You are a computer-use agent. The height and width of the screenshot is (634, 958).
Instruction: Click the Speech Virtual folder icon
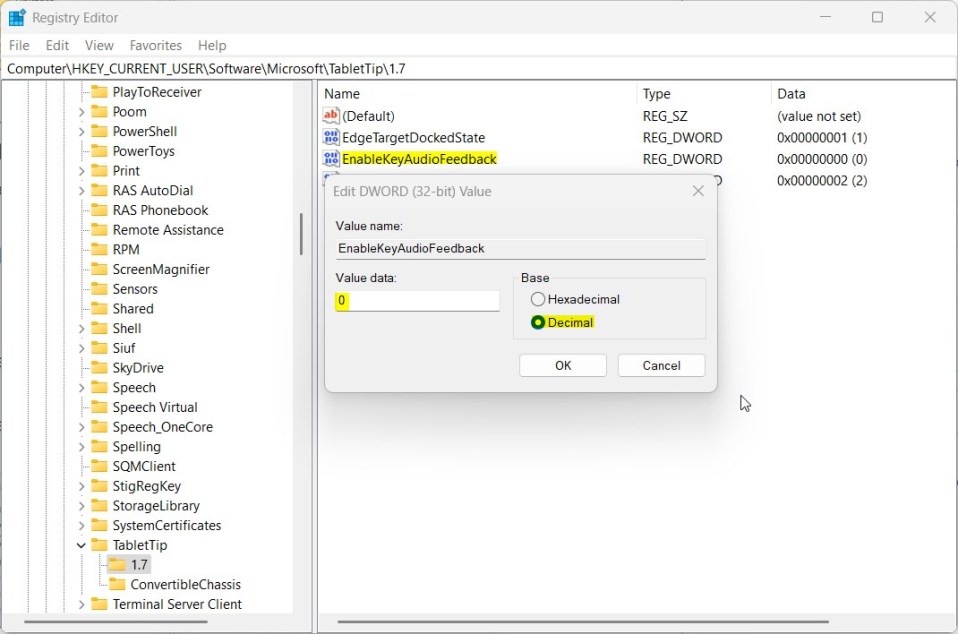pos(98,407)
